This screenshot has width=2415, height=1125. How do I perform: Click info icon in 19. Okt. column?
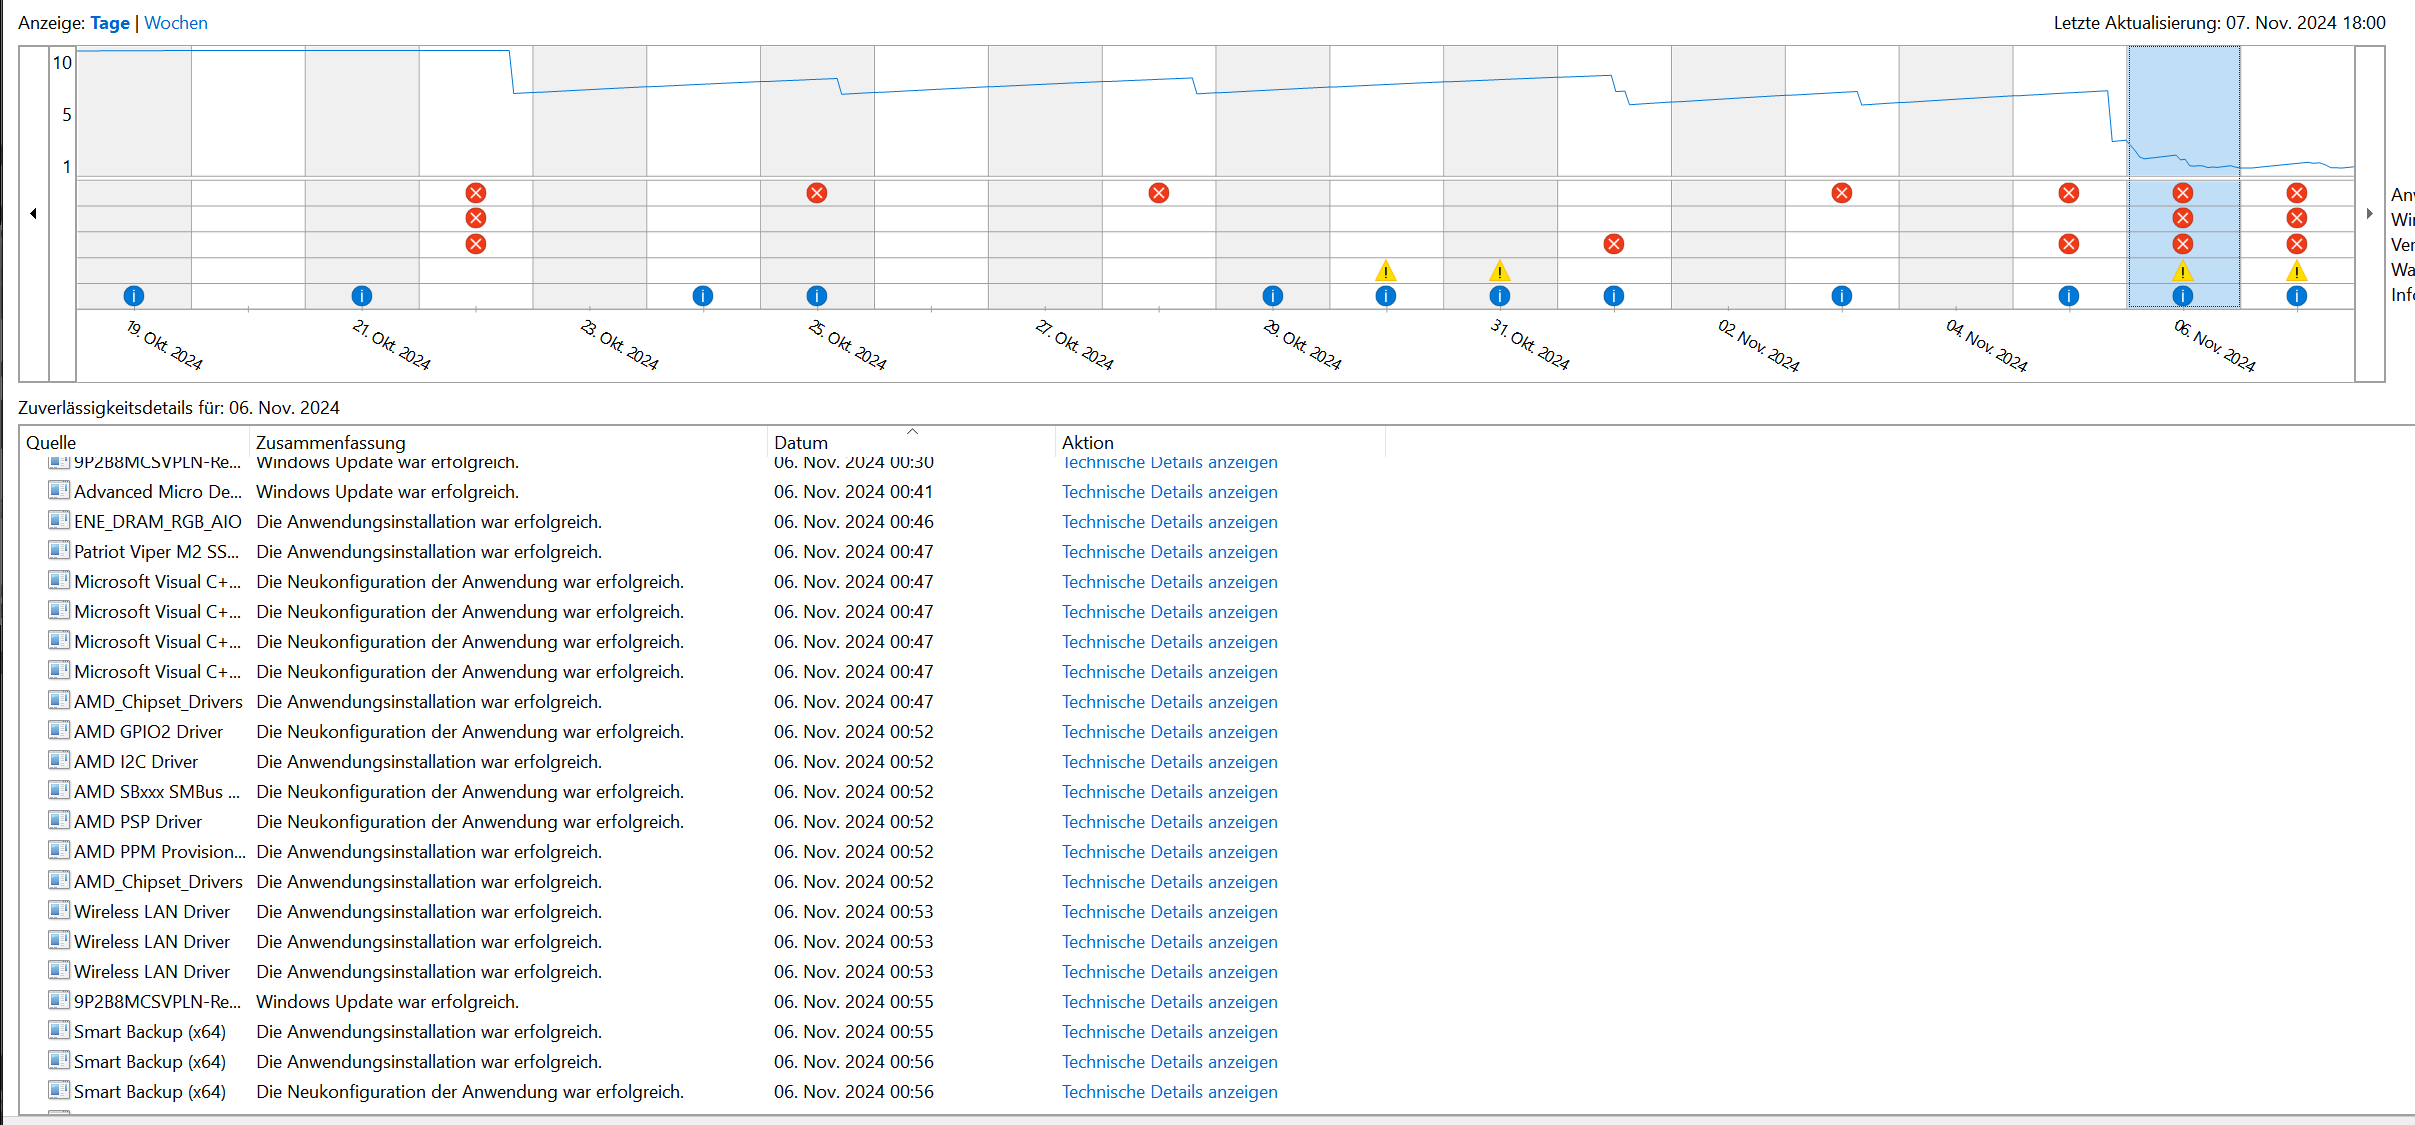click(x=134, y=296)
